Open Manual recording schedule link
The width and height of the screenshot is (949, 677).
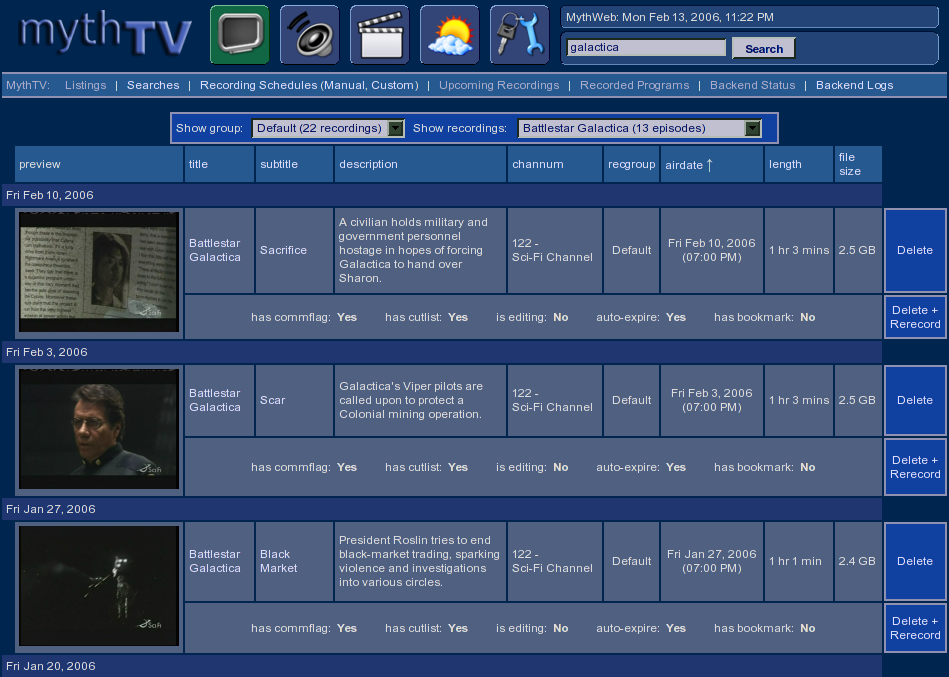tap(343, 85)
